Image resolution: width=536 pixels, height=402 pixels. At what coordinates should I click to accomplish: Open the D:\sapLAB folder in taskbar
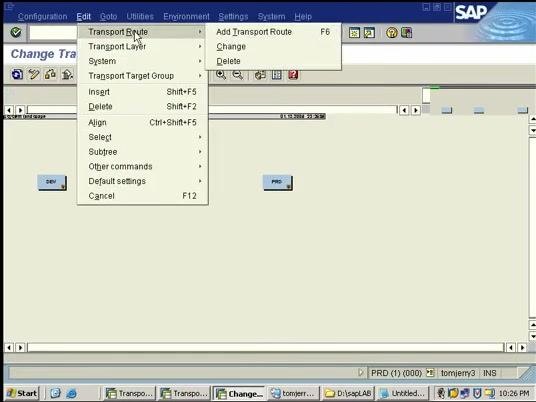348,393
